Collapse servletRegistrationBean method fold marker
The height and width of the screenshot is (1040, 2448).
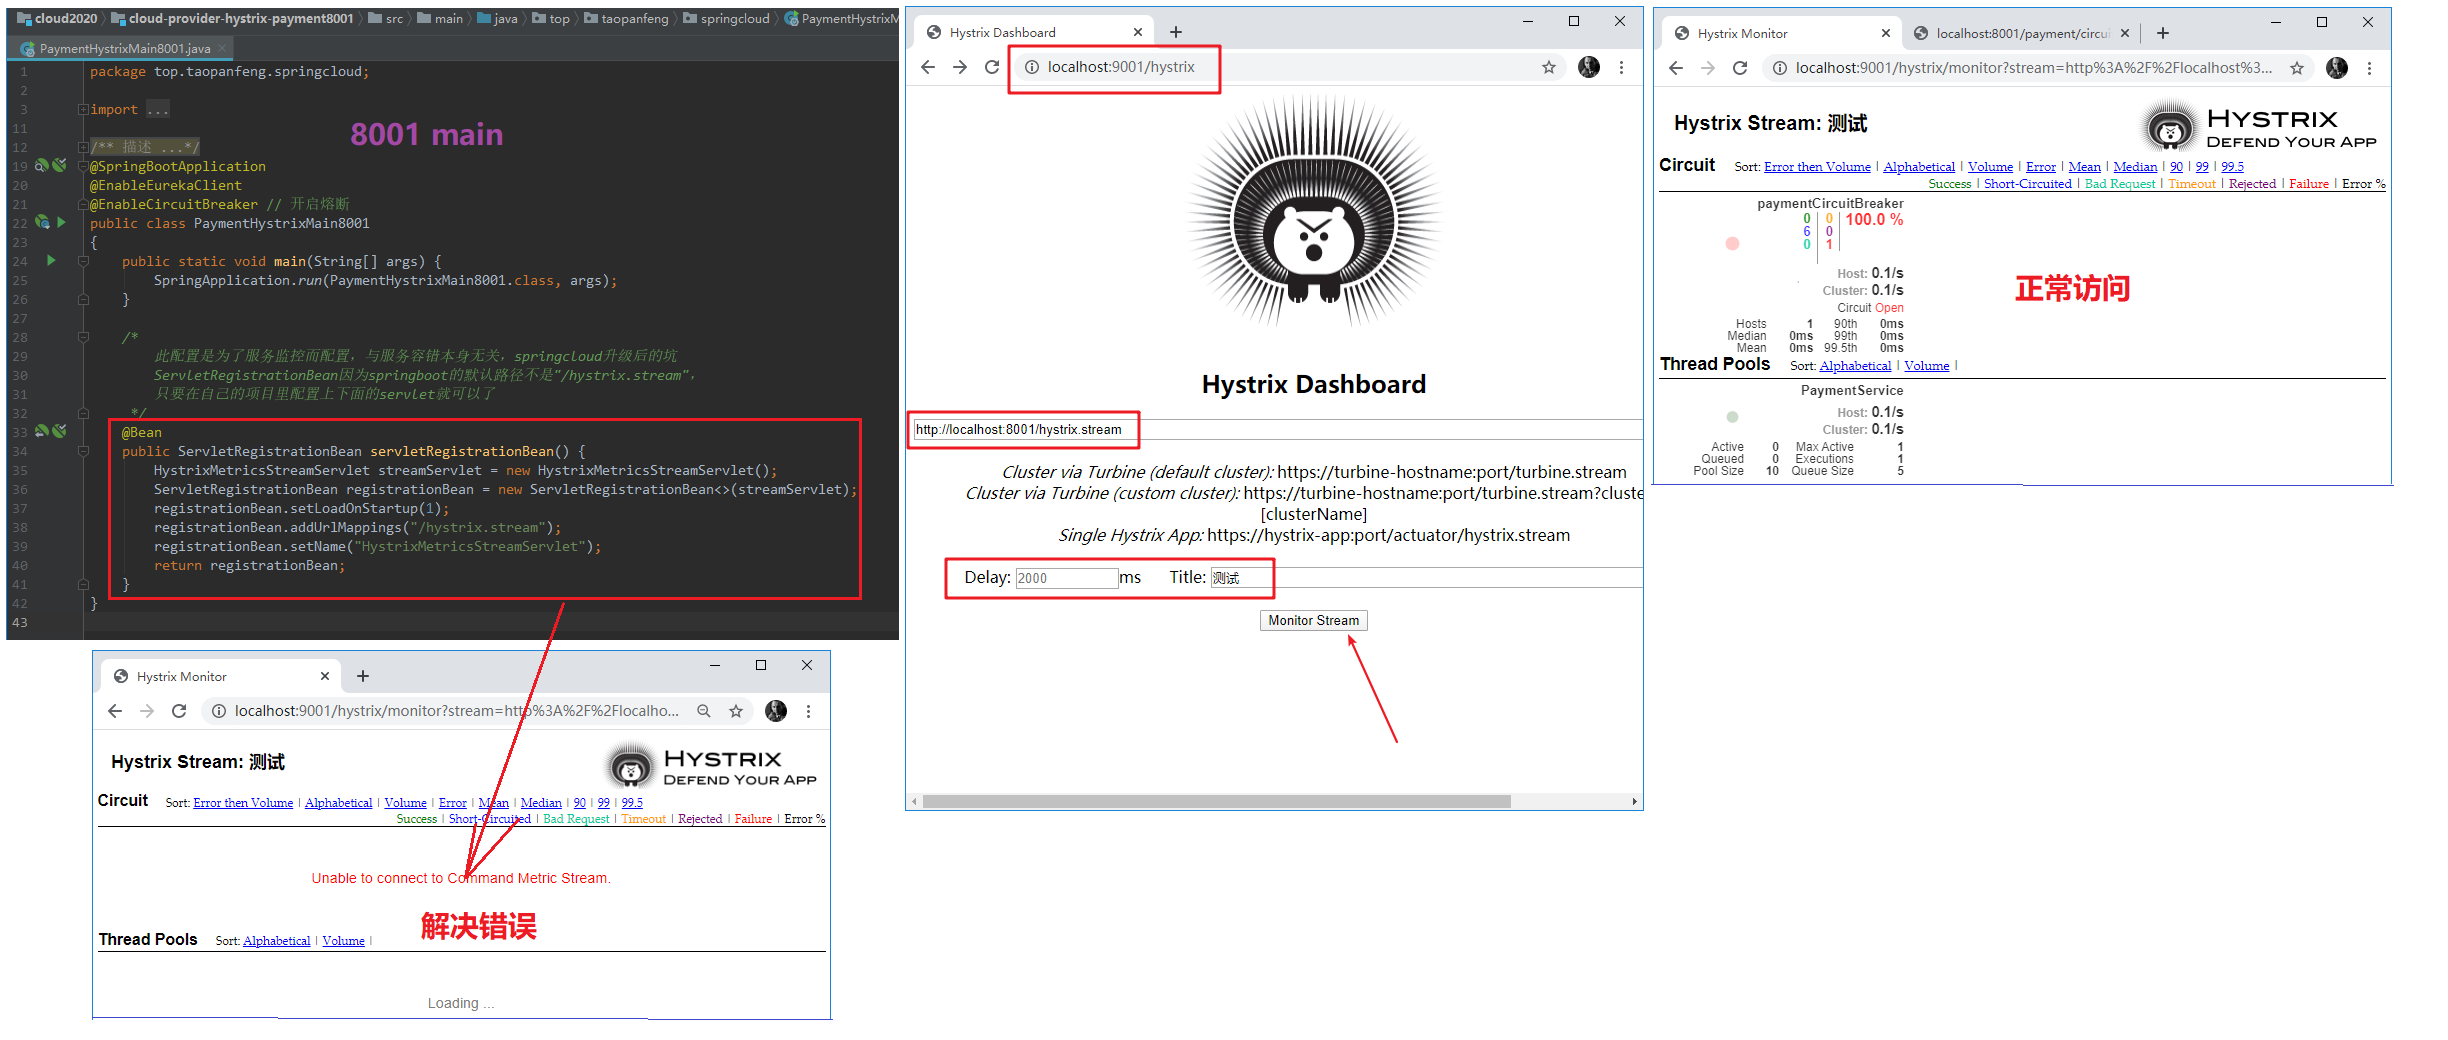click(x=84, y=451)
